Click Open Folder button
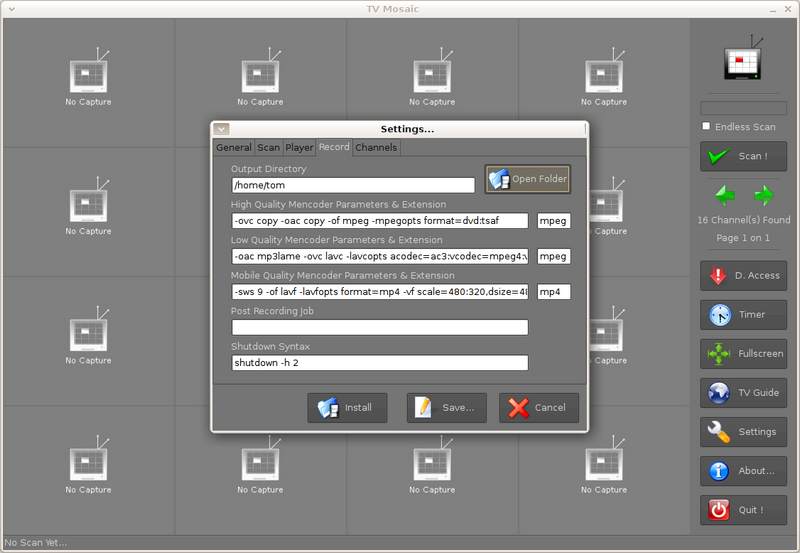 (x=528, y=179)
